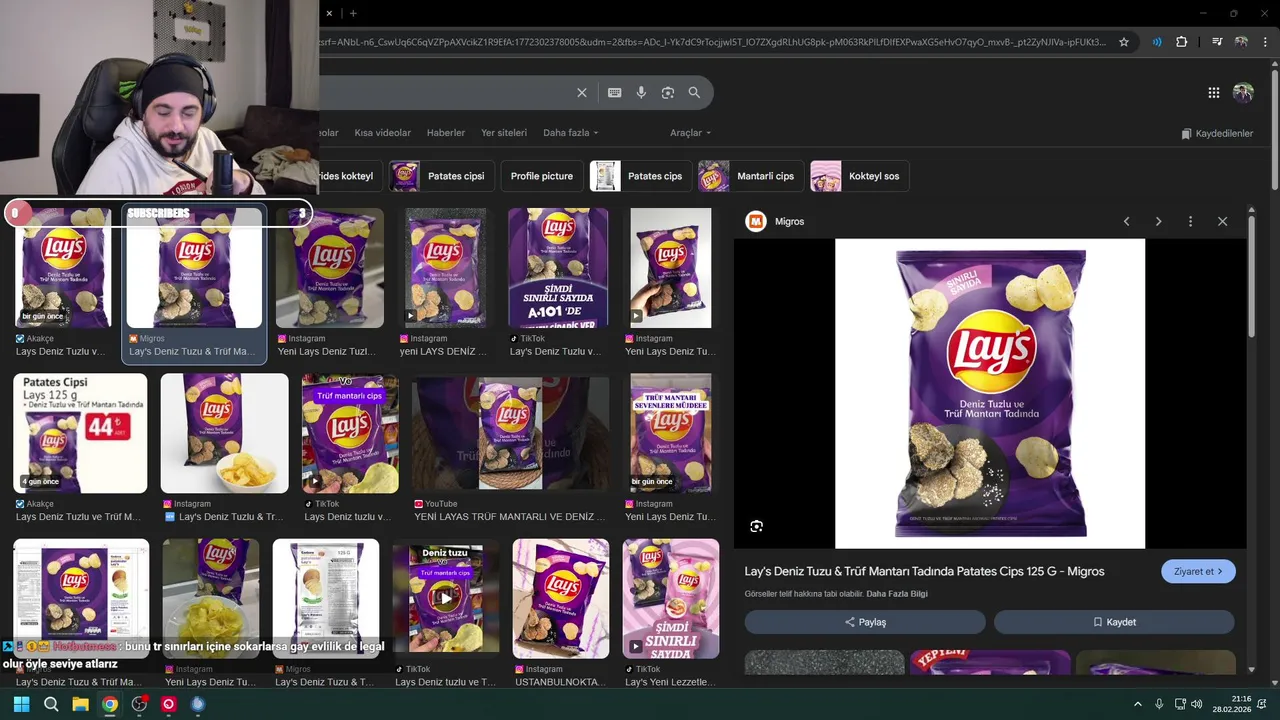The image size is (1280, 720).
Task: Open the Kaydedilenler saved items
Action: [1216, 133]
